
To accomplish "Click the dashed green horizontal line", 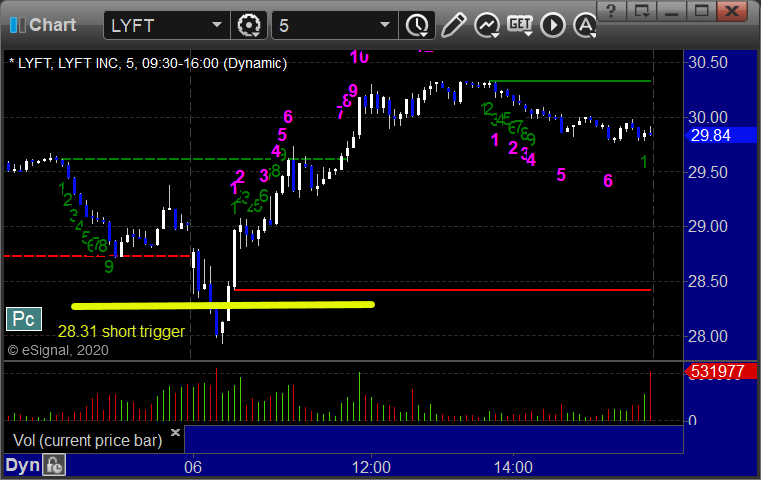I will (x=204, y=159).
